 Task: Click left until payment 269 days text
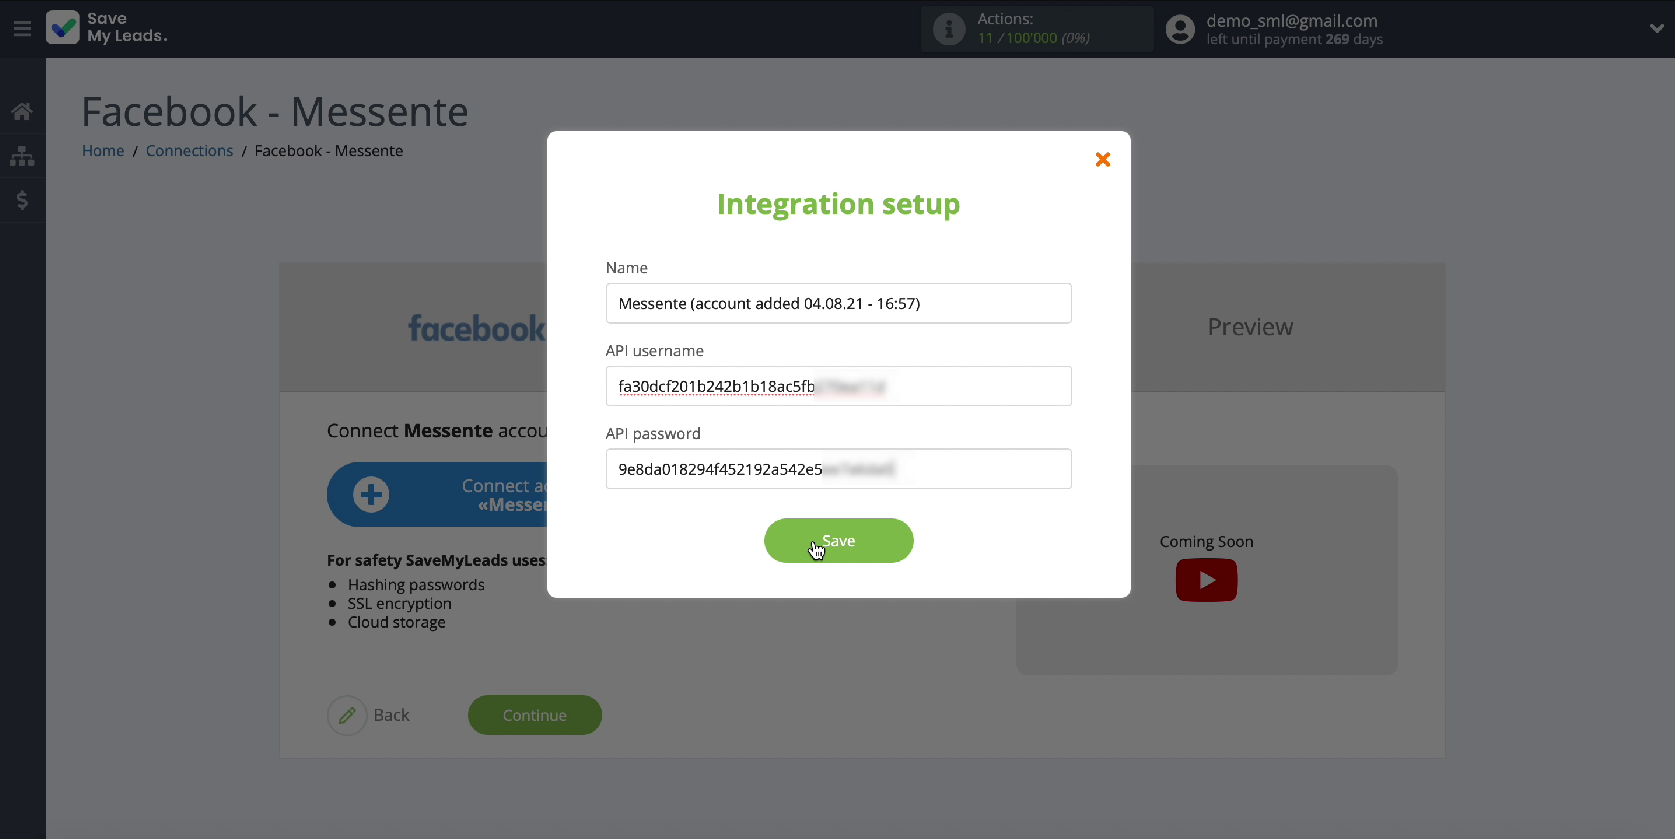pos(1294,40)
